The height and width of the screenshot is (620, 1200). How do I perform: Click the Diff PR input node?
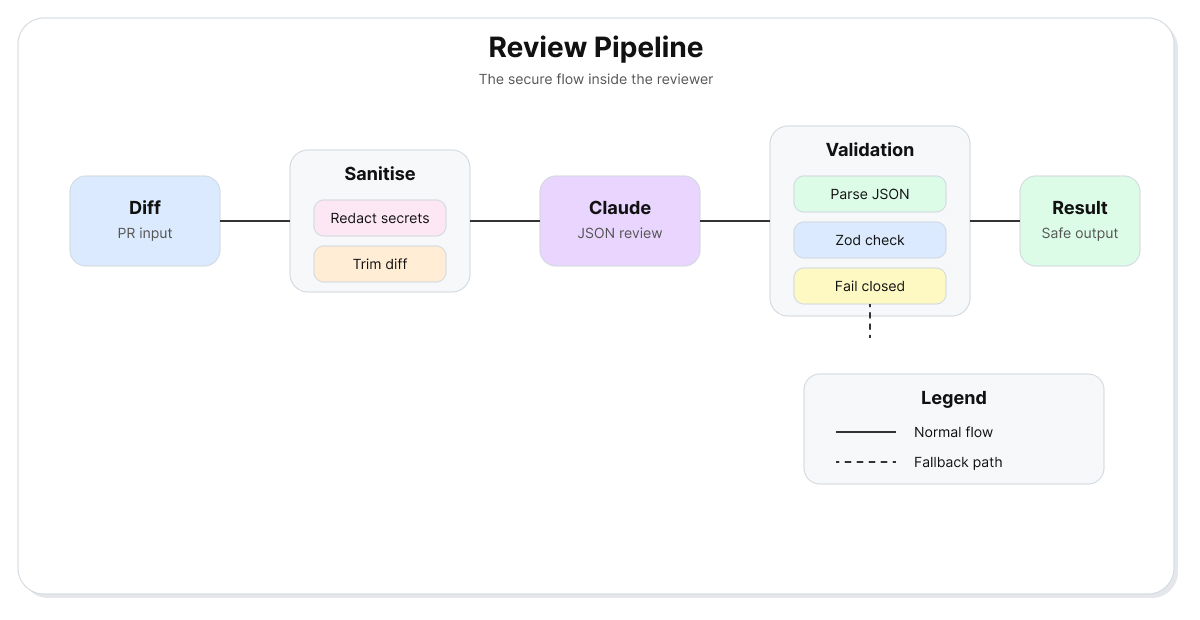[x=145, y=221]
